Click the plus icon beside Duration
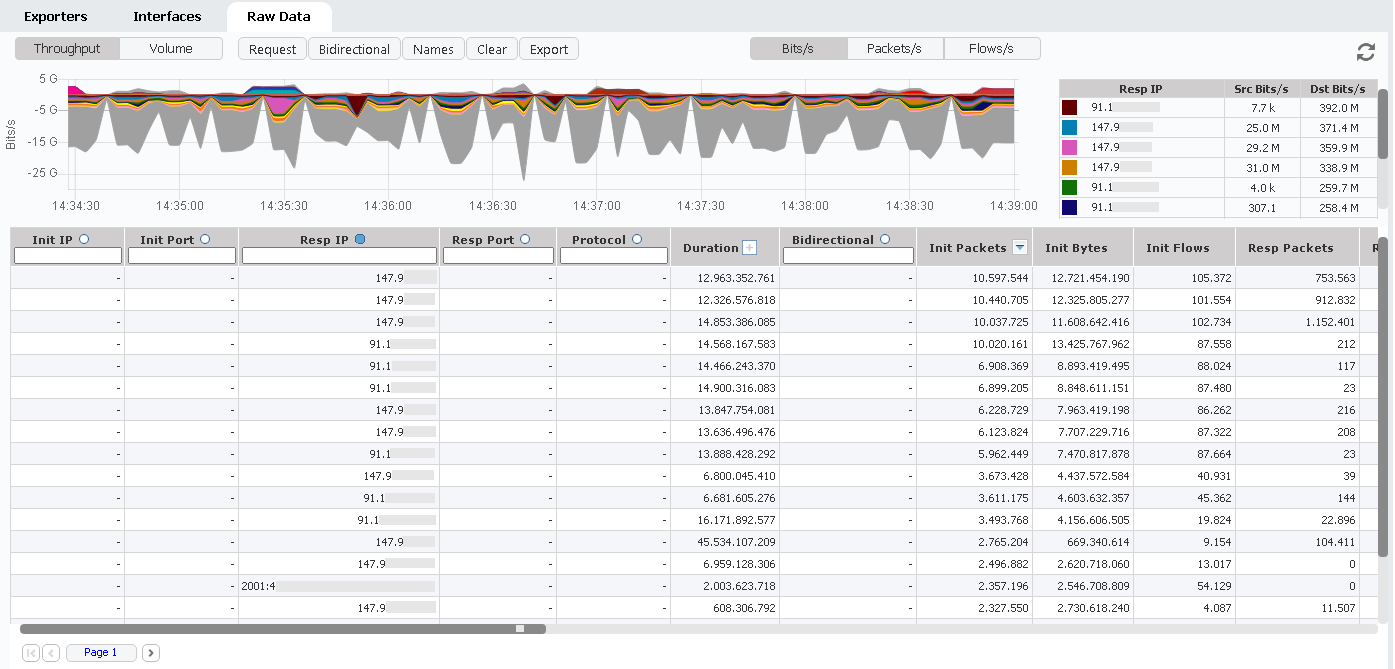 (749, 248)
